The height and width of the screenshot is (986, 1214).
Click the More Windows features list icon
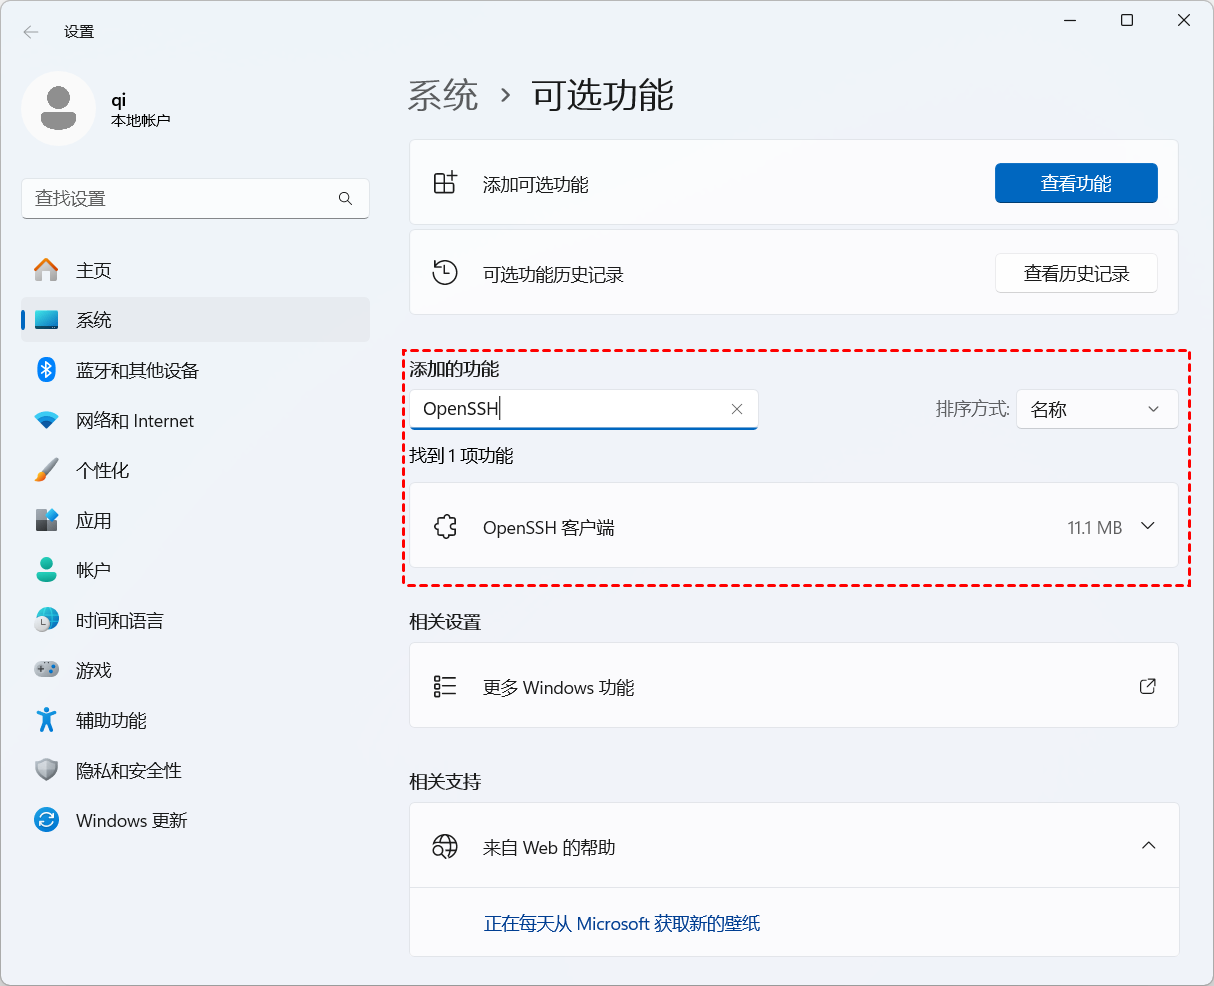point(445,686)
